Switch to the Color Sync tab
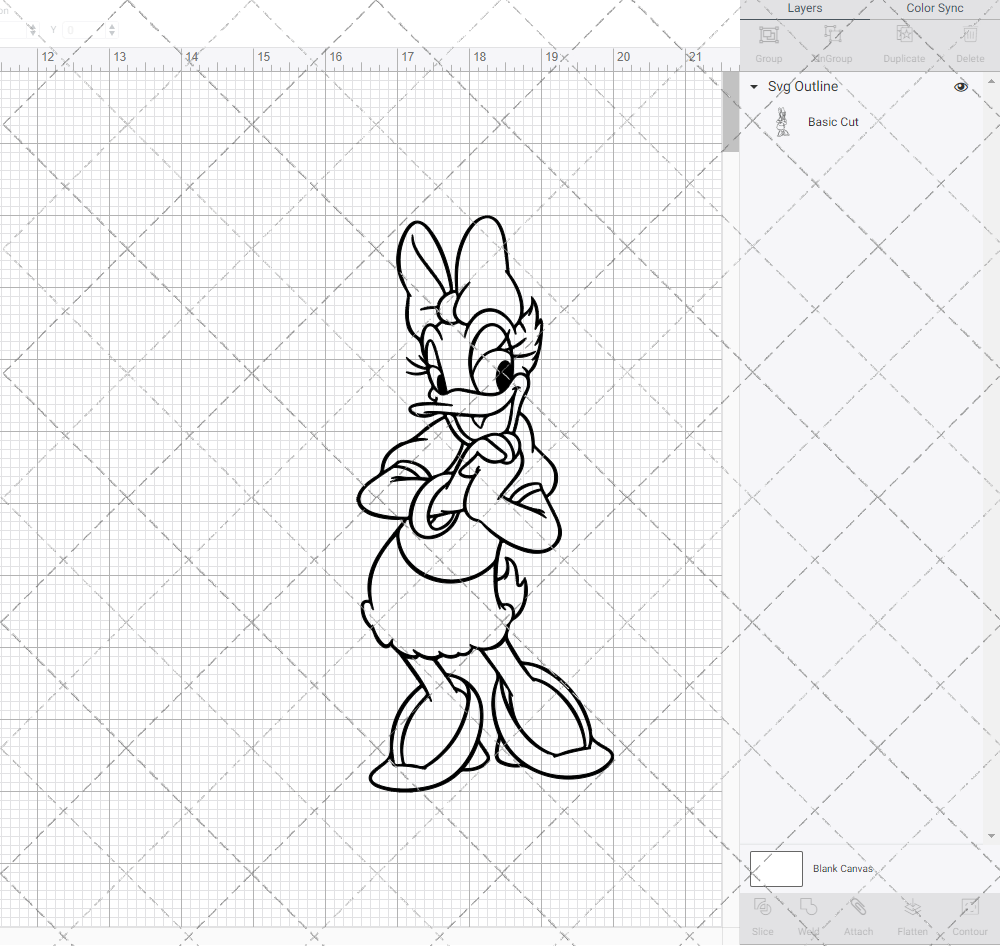 point(934,8)
